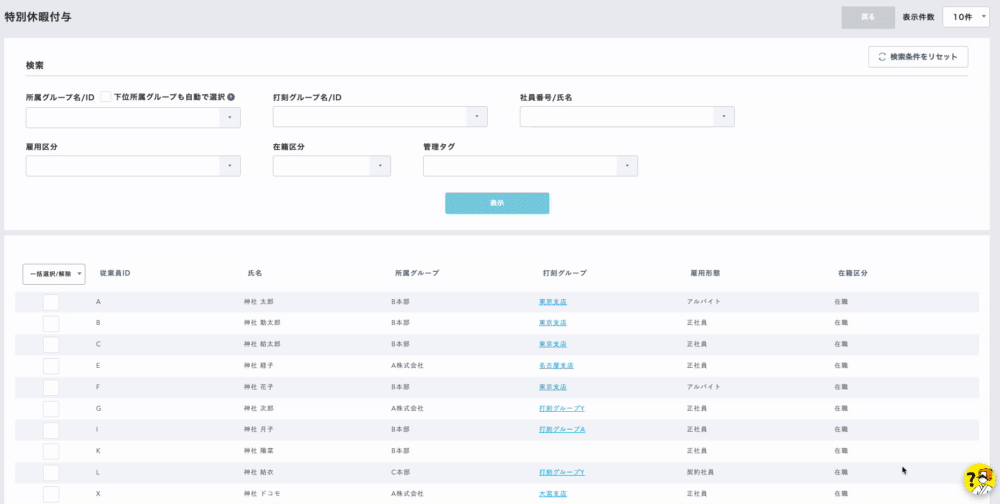Open the mascot help assistant icon

coord(981,479)
